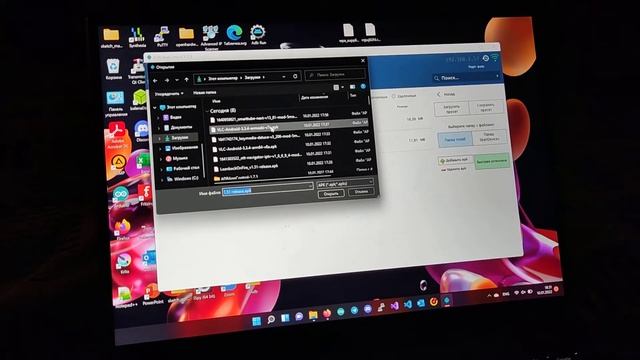Open the Firefox desktop shortcut
This screenshot has width=640, height=360.
(122, 229)
